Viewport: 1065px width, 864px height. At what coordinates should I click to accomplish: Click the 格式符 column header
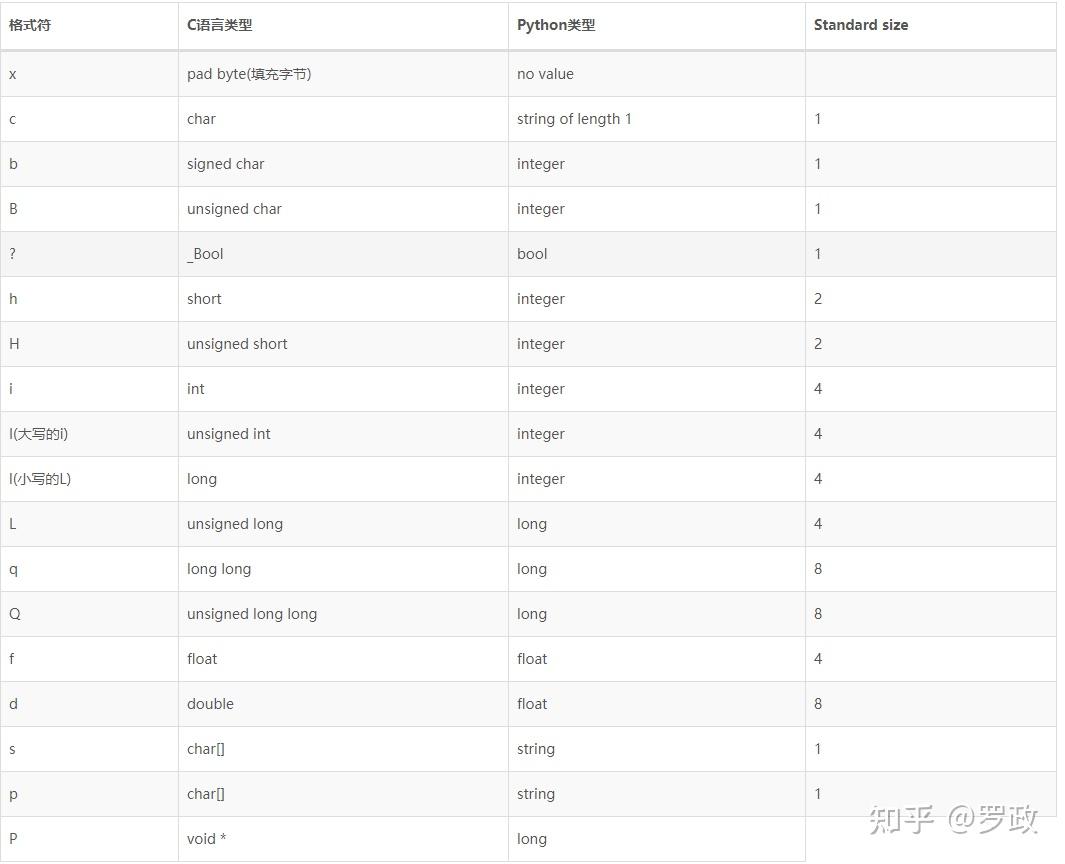30,25
